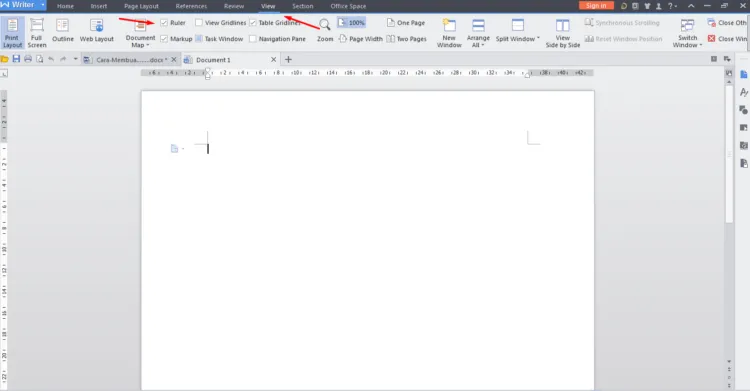Open the Page Layout tab
750x391 pixels.
(141, 6)
